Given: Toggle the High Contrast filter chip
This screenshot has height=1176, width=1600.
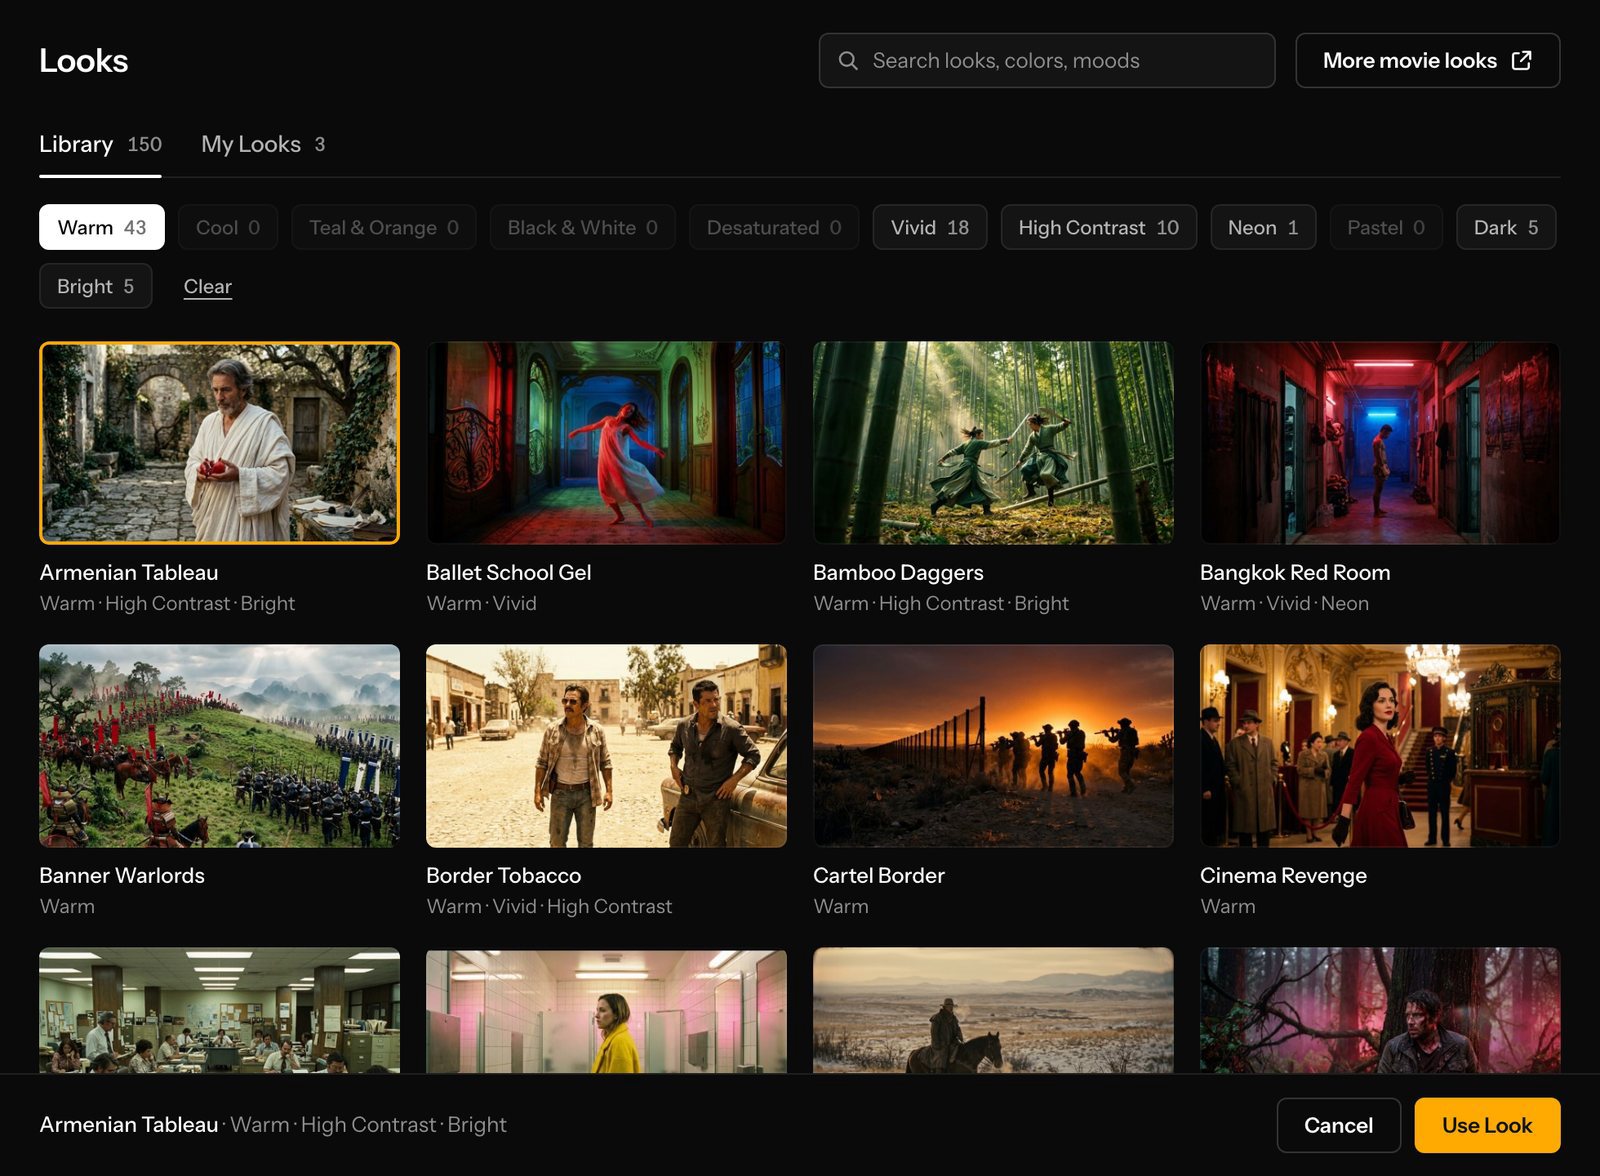Looking at the screenshot, I should [1098, 228].
